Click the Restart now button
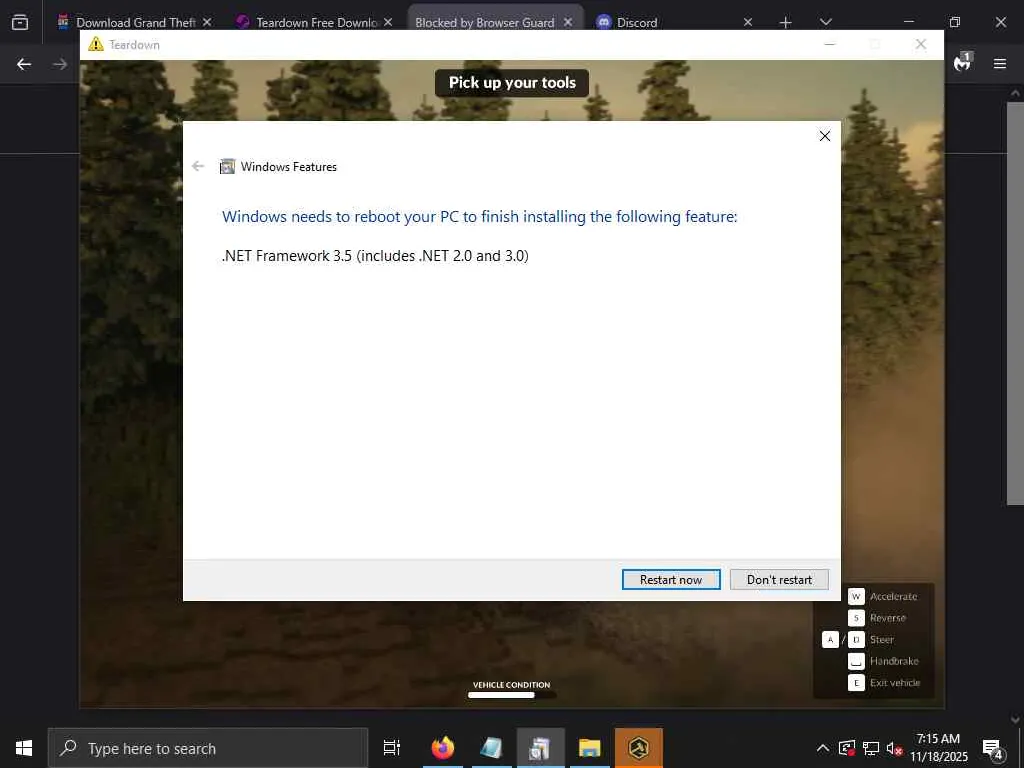Viewport: 1024px width, 768px height. click(x=671, y=579)
